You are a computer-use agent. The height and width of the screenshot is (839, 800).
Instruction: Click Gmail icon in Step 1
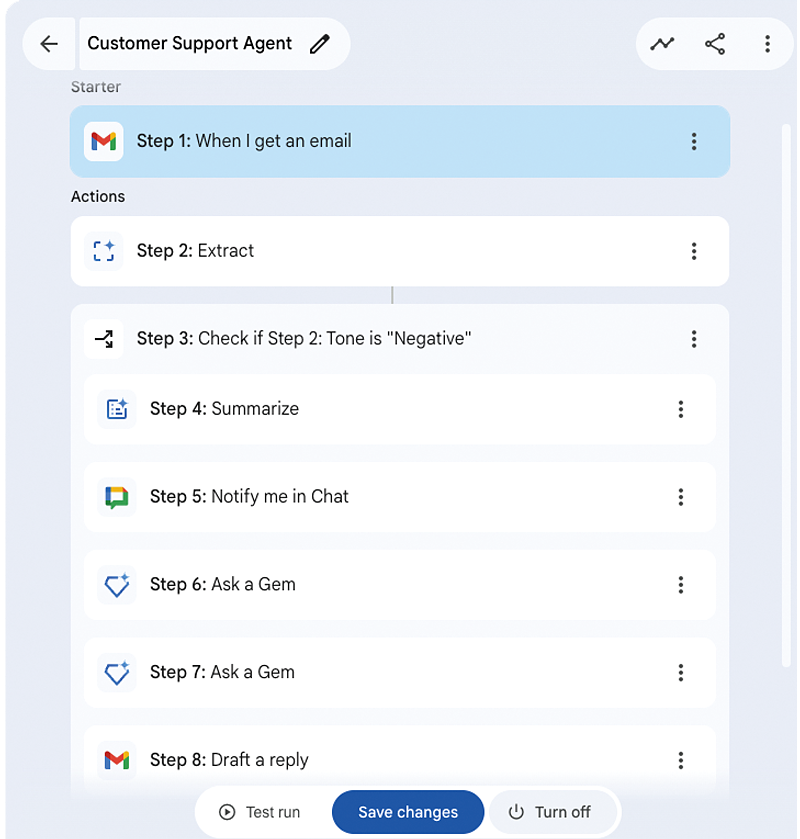tap(104, 141)
